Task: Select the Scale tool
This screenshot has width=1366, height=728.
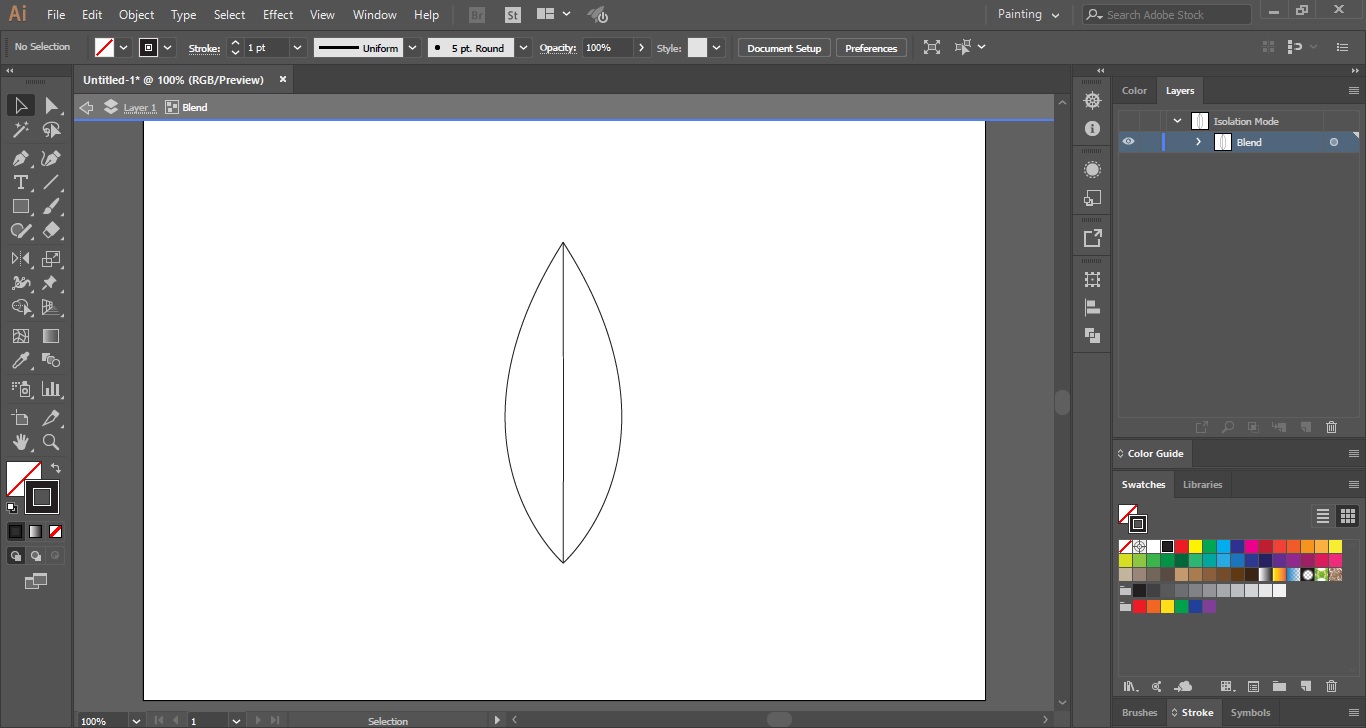Action: (x=51, y=258)
